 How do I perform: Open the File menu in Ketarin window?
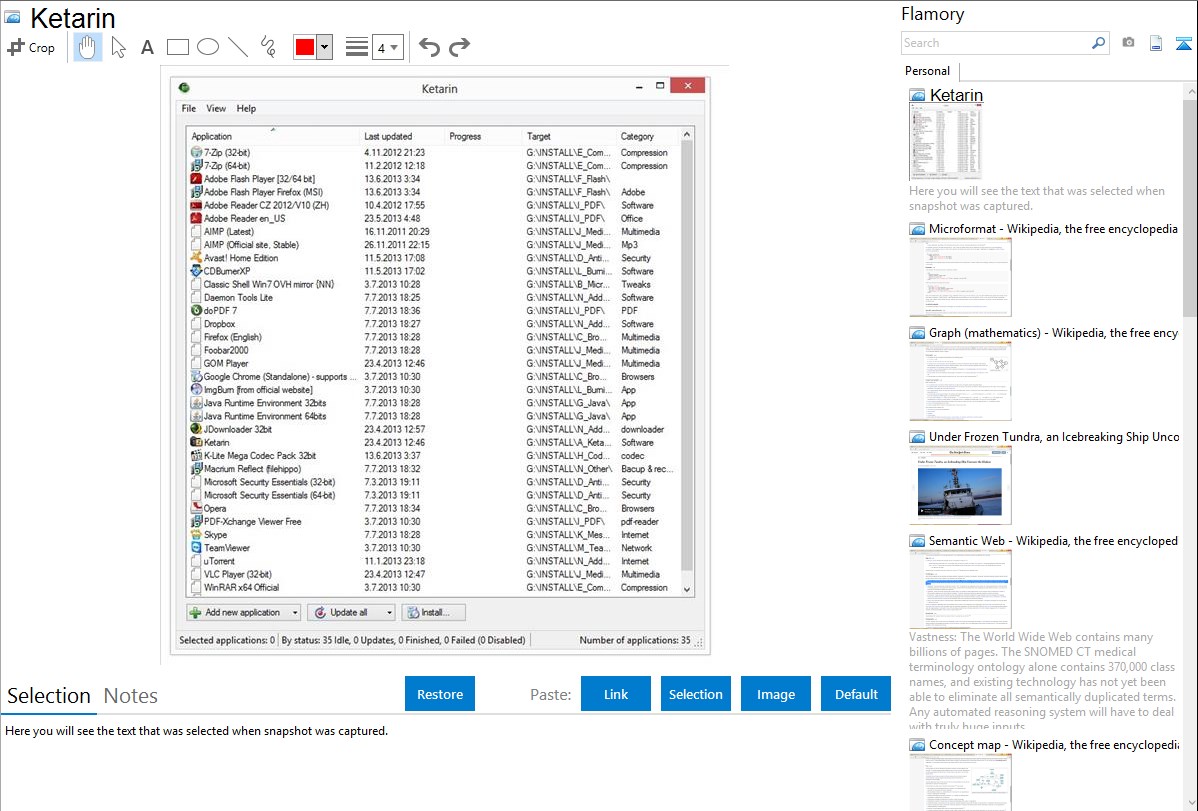(x=189, y=109)
